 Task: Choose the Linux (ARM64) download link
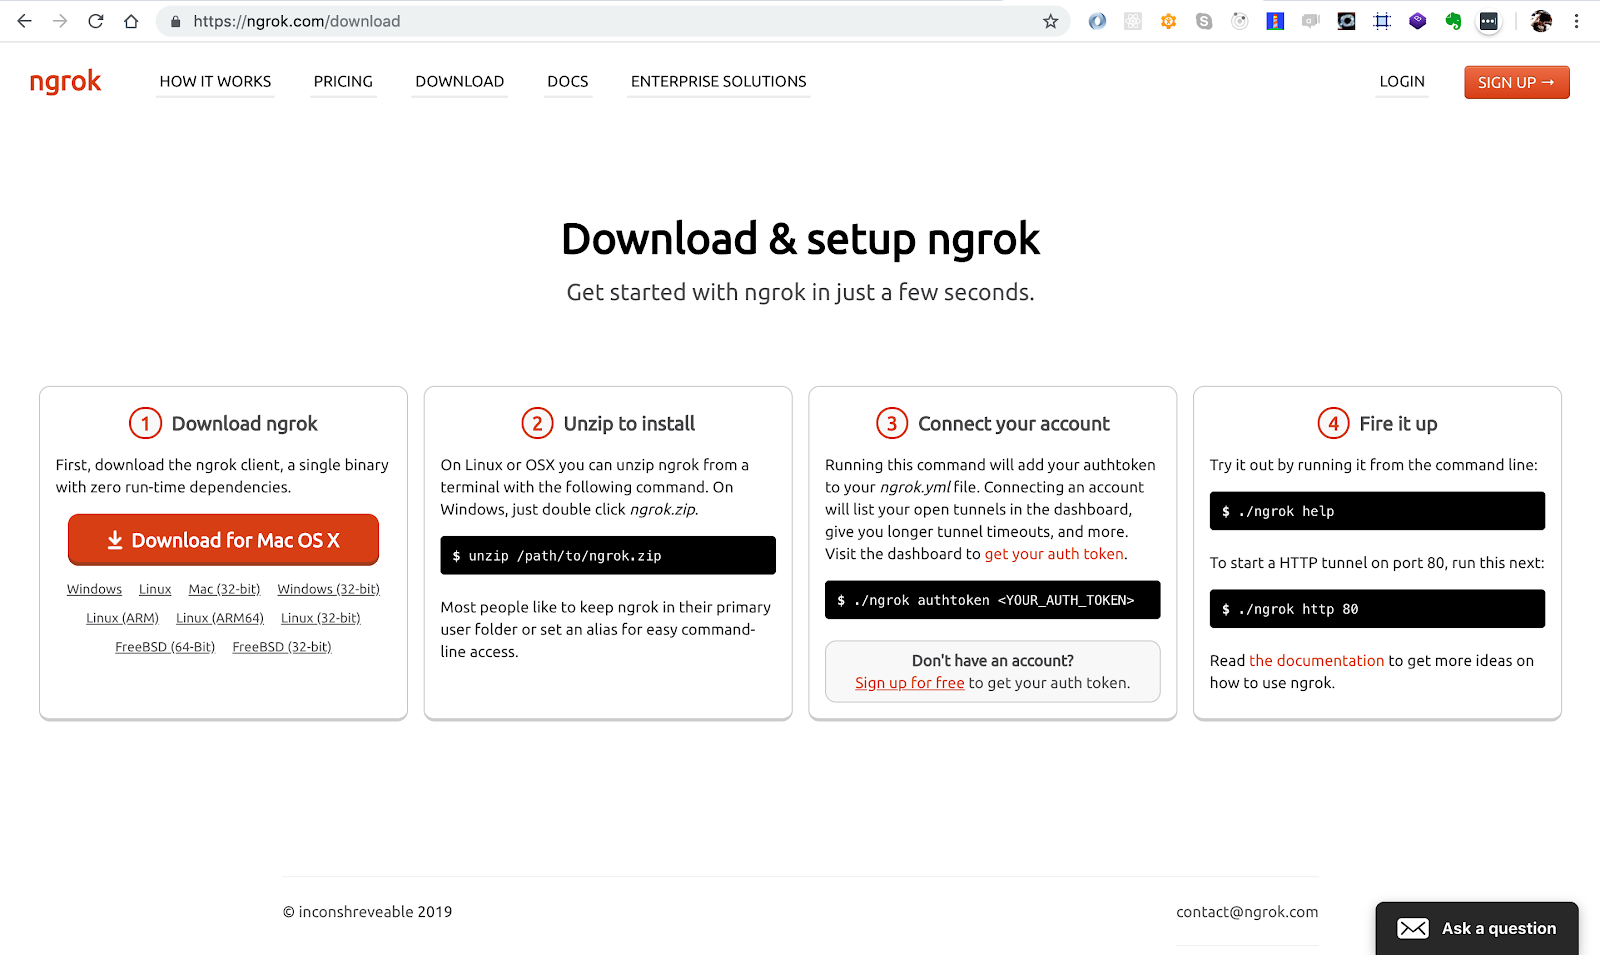click(220, 618)
